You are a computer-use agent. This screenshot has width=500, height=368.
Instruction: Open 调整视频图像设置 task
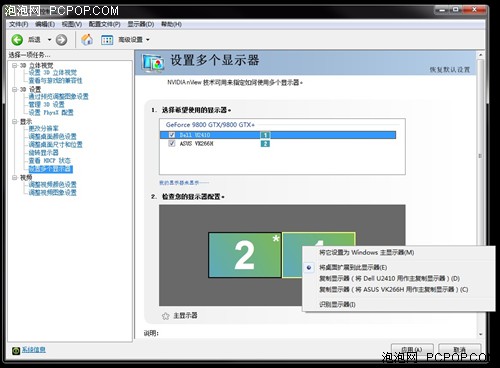tap(53, 193)
